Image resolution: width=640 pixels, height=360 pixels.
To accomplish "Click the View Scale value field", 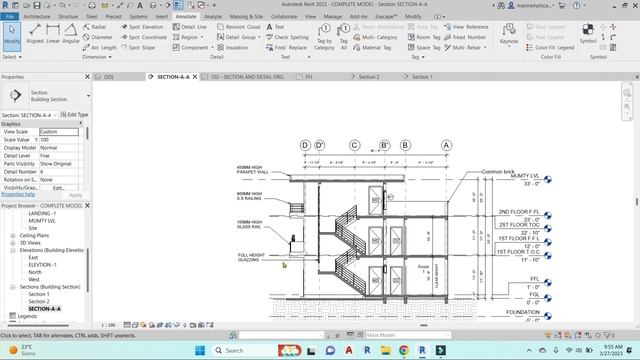I will coord(59,132).
